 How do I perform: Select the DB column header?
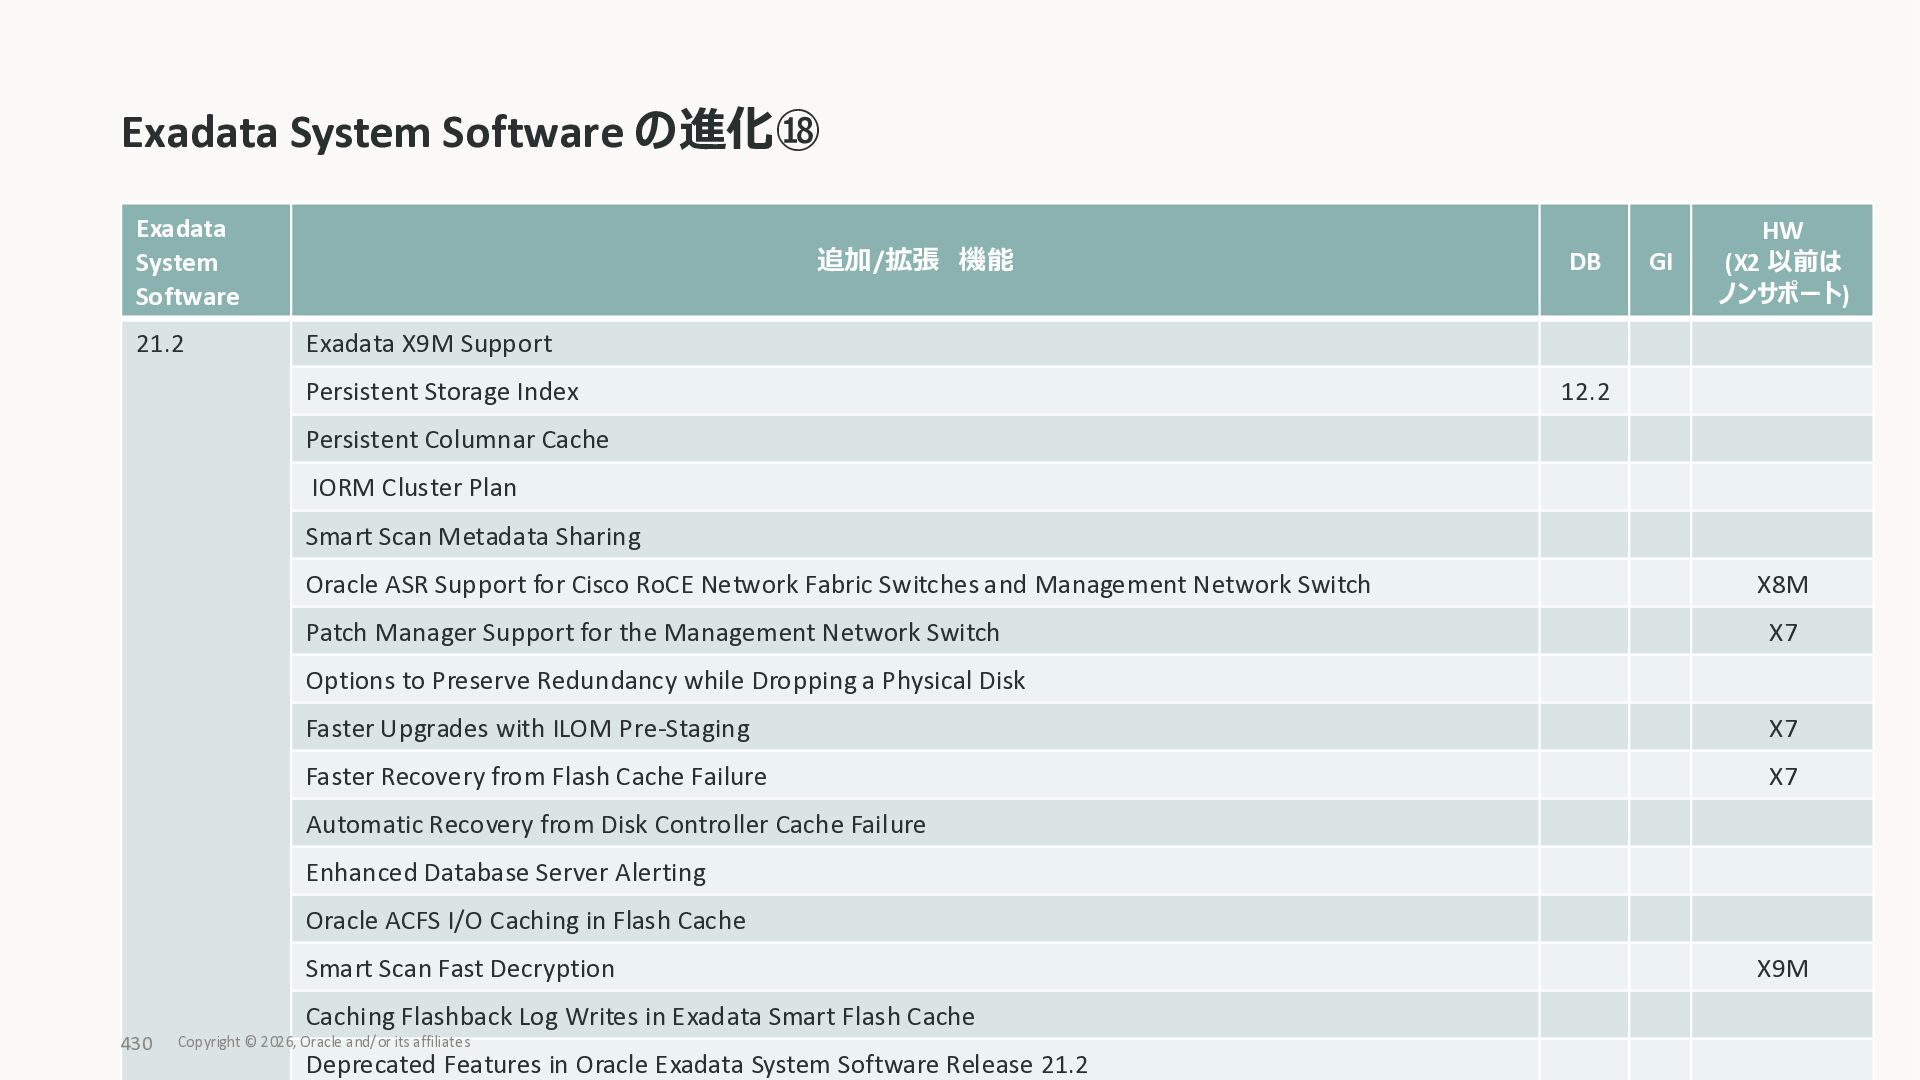pos(1584,262)
